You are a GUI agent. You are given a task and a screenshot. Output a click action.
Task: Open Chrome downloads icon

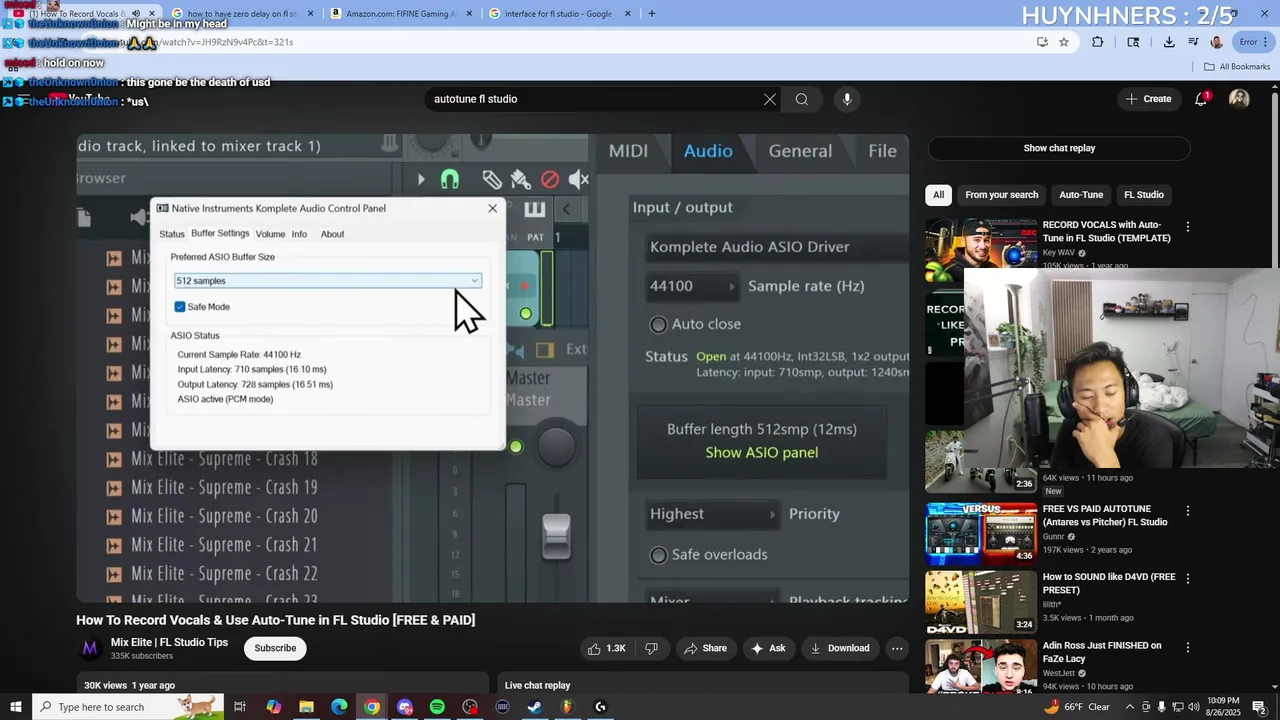1169,42
